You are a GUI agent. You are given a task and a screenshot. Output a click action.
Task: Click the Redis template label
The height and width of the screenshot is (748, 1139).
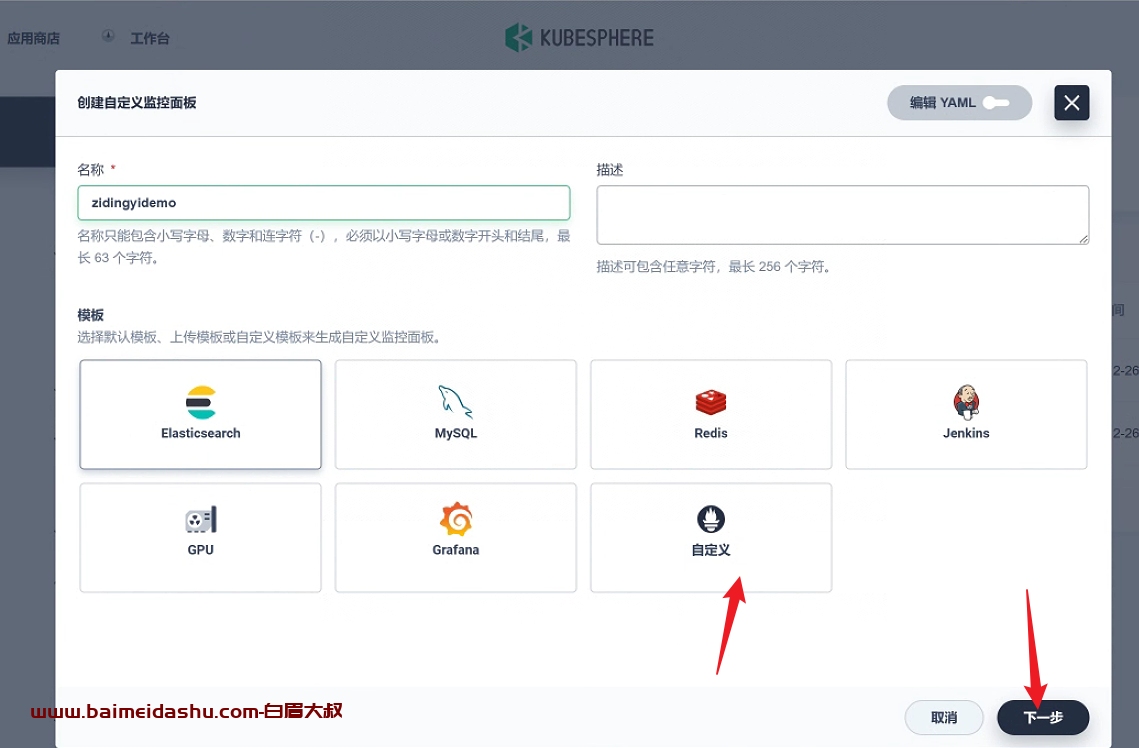pyautogui.click(x=710, y=434)
